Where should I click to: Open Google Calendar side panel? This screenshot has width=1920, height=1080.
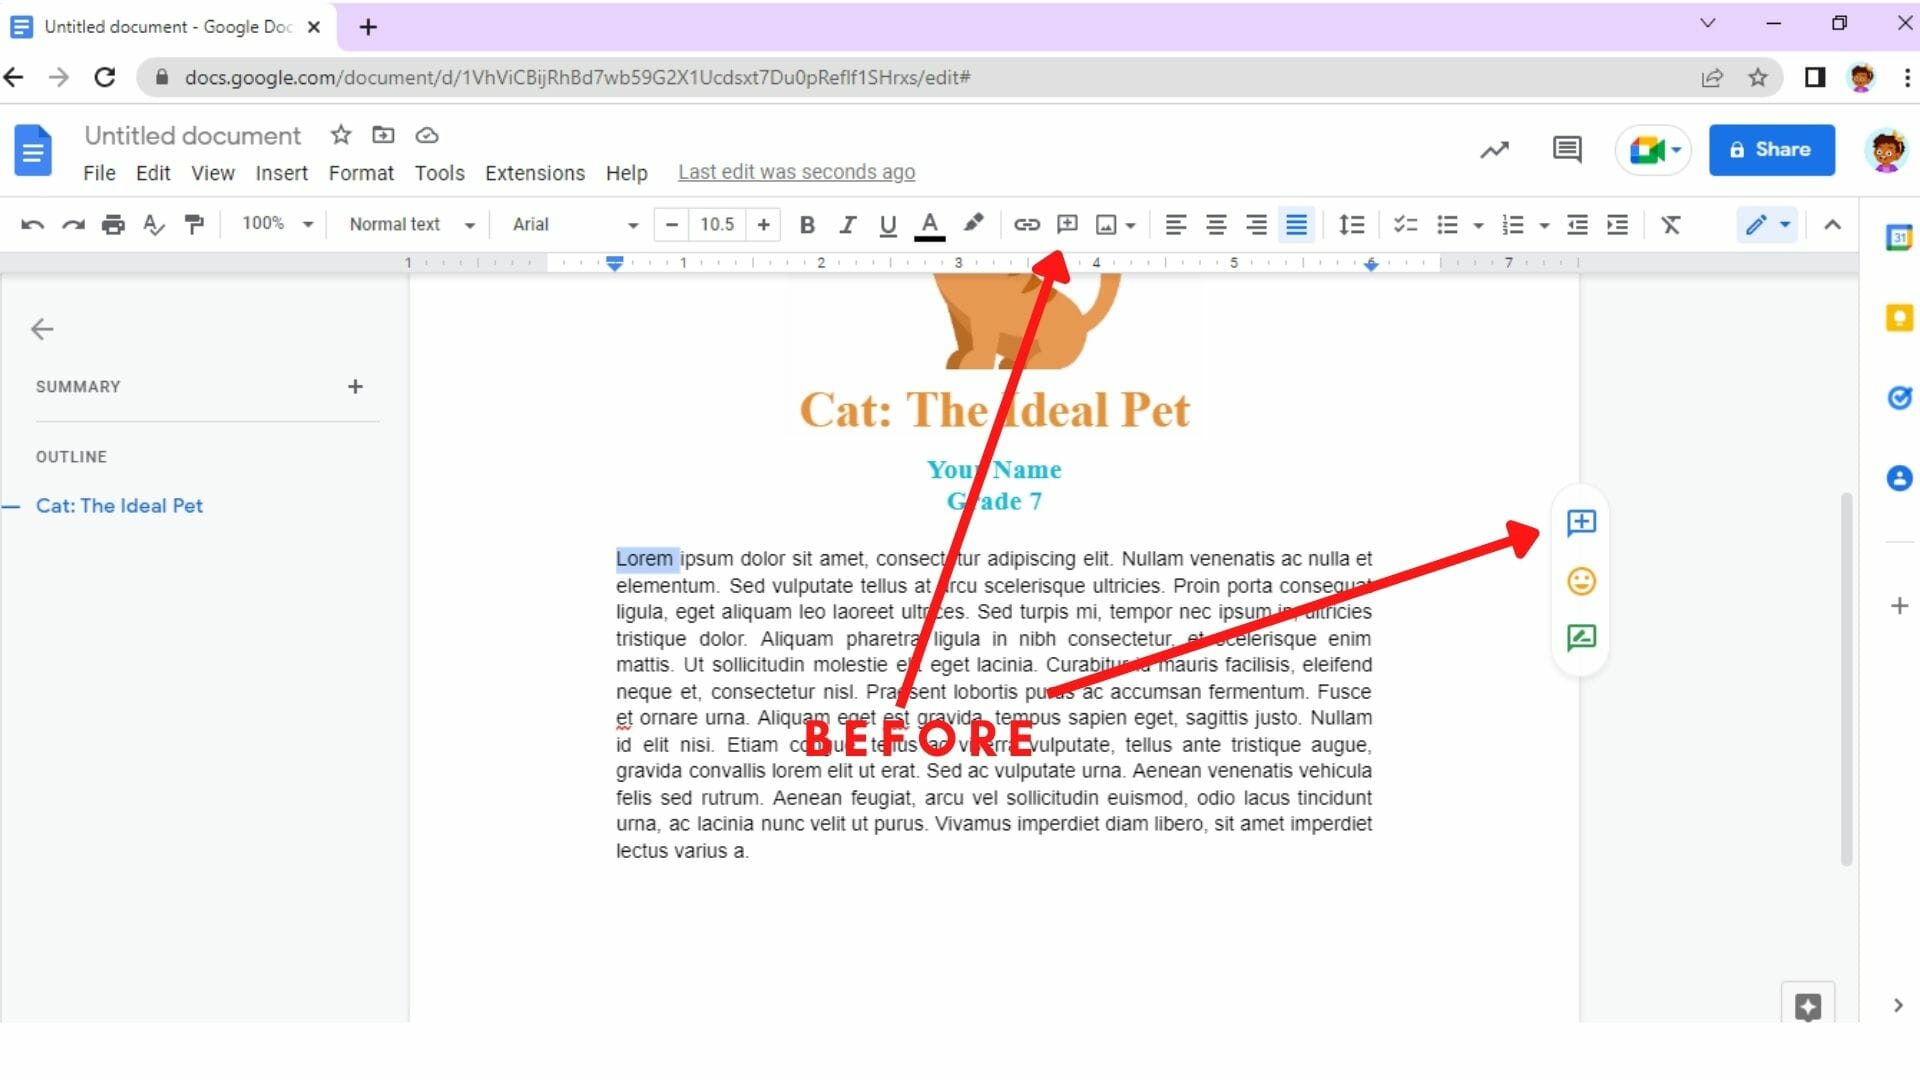pos(1899,238)
